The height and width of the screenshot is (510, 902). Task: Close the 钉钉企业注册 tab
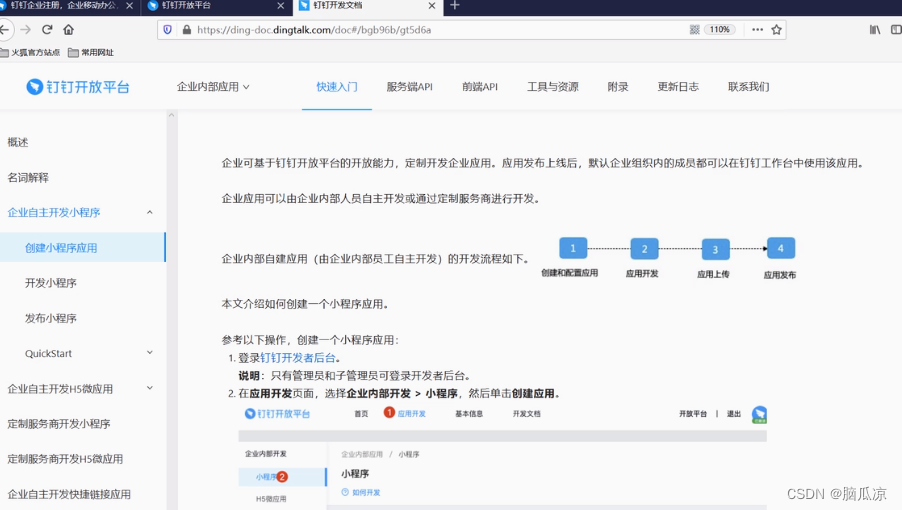click(x=129, y=6)
